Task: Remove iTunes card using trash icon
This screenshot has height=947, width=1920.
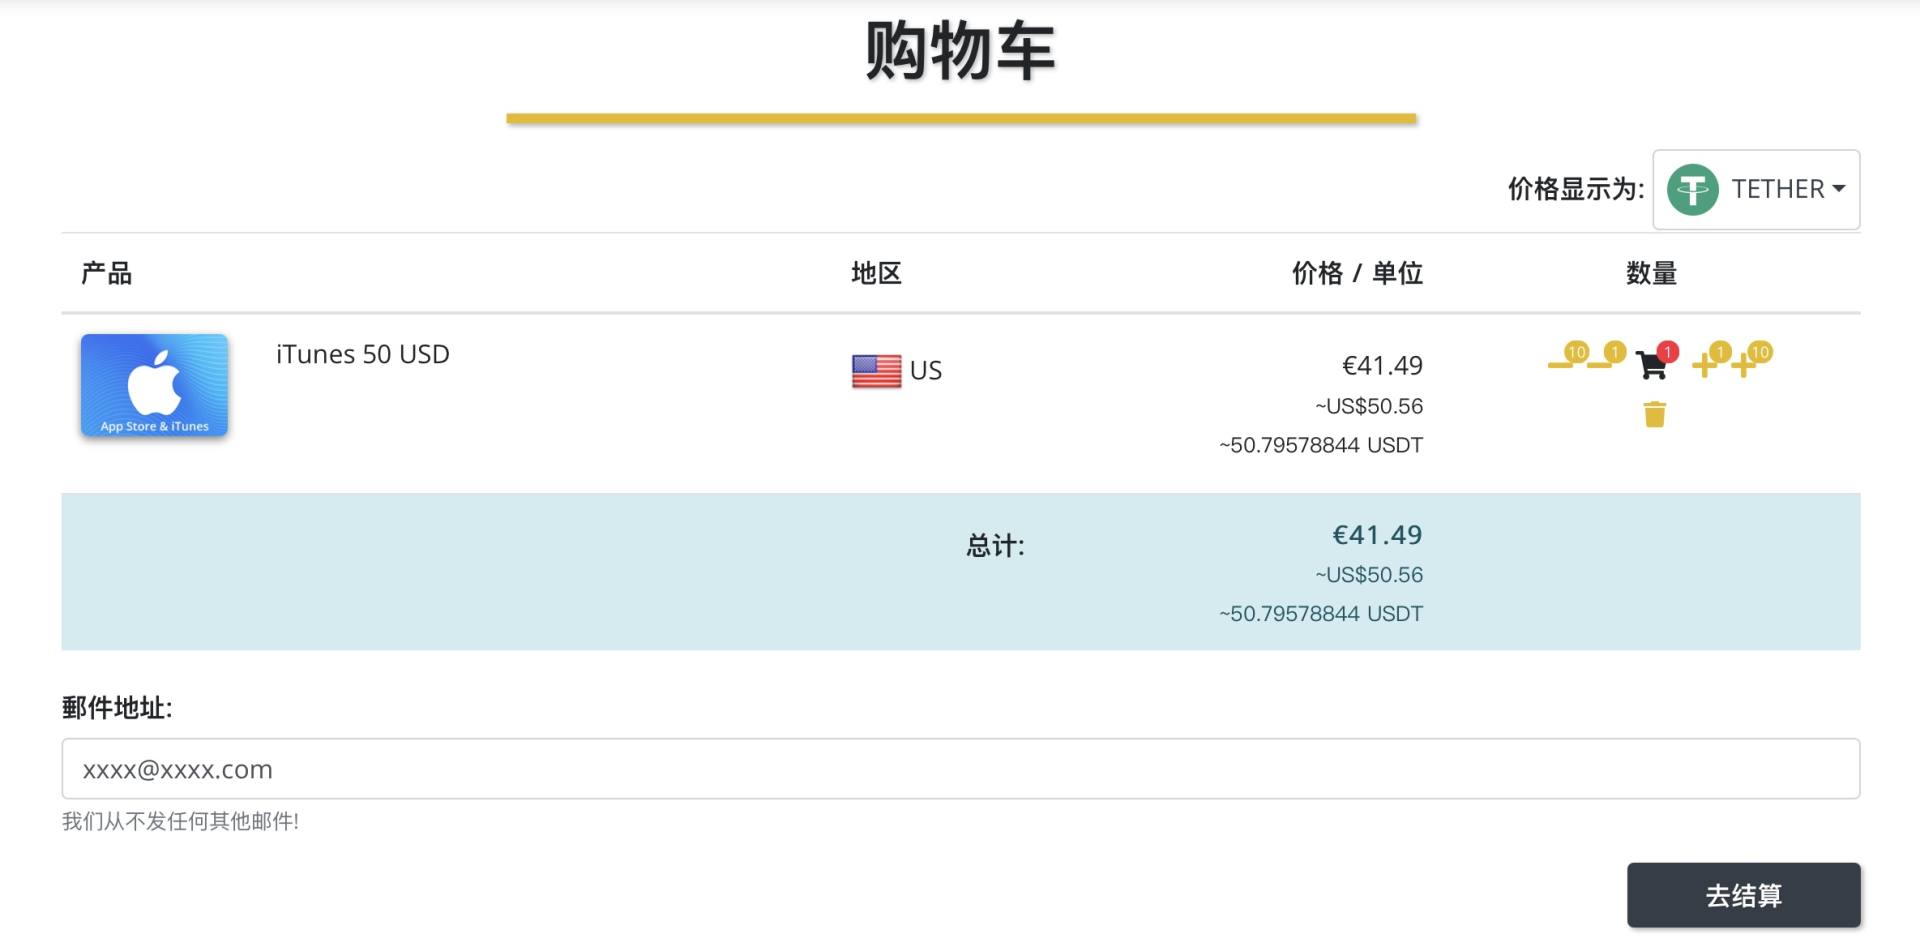Action: (x=1655, y=413)
